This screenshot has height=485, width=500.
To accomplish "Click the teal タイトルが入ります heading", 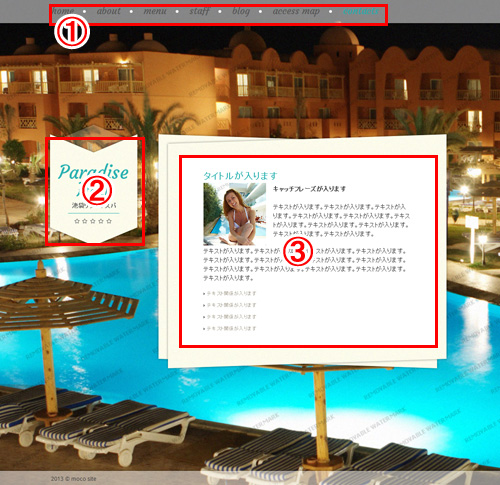I will [240, 176].
